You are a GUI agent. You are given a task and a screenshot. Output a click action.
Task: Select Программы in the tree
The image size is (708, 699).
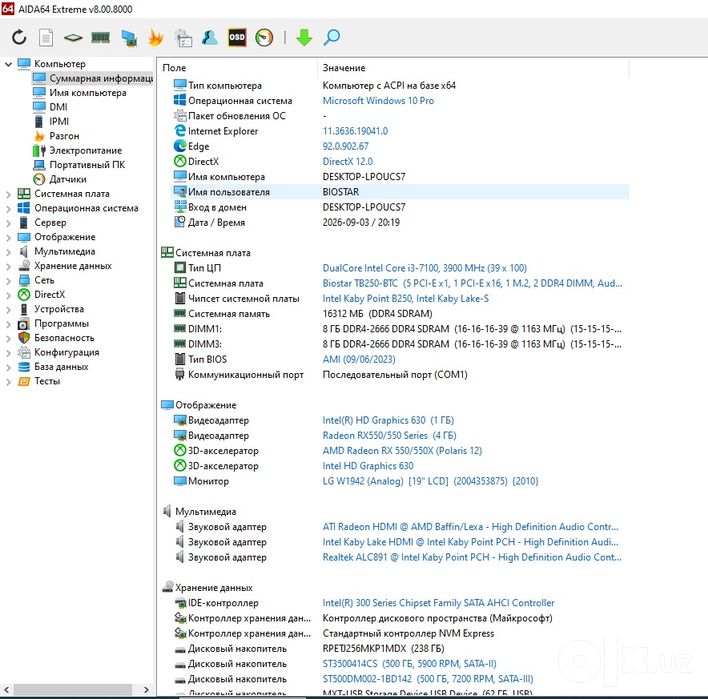point(53,324)
